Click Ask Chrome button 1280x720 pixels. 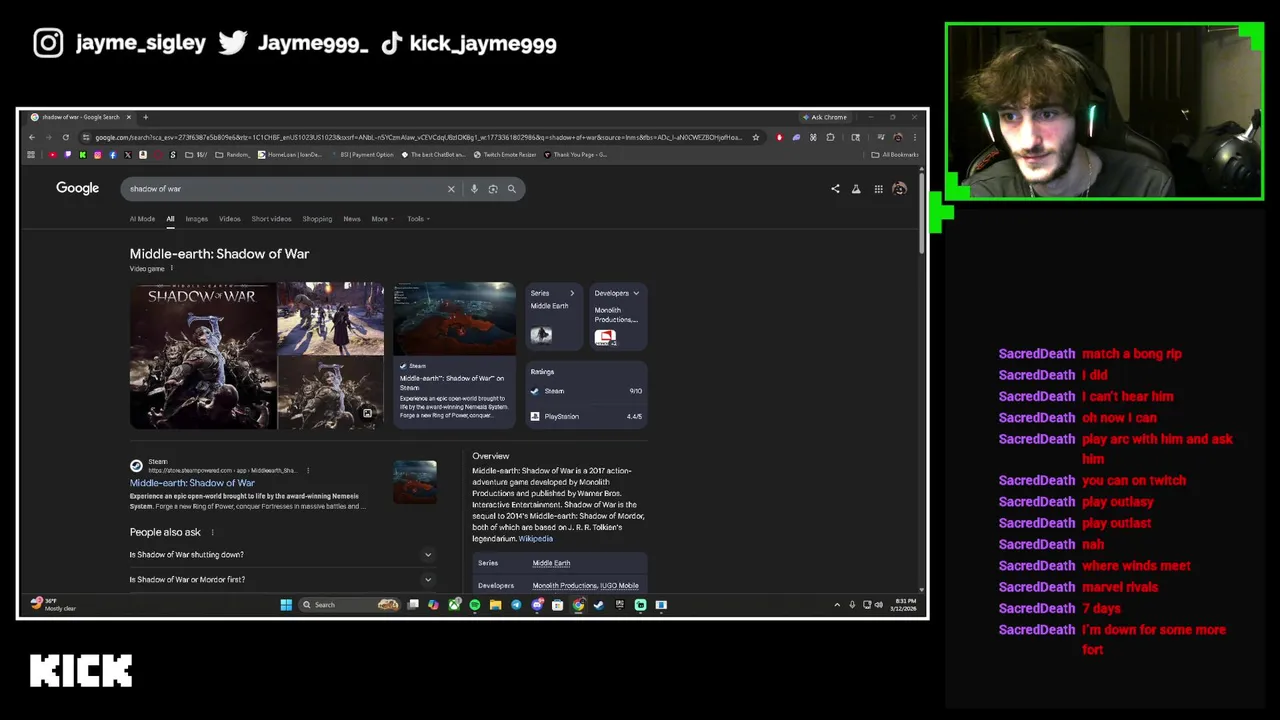(824, 117)
